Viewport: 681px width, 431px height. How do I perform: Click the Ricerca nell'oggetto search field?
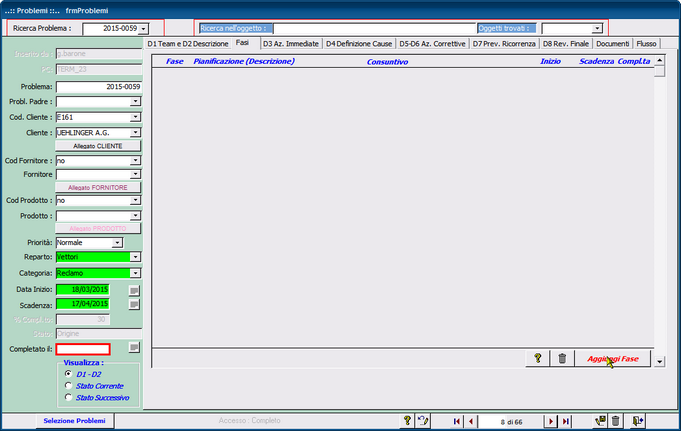coord(375,29)
